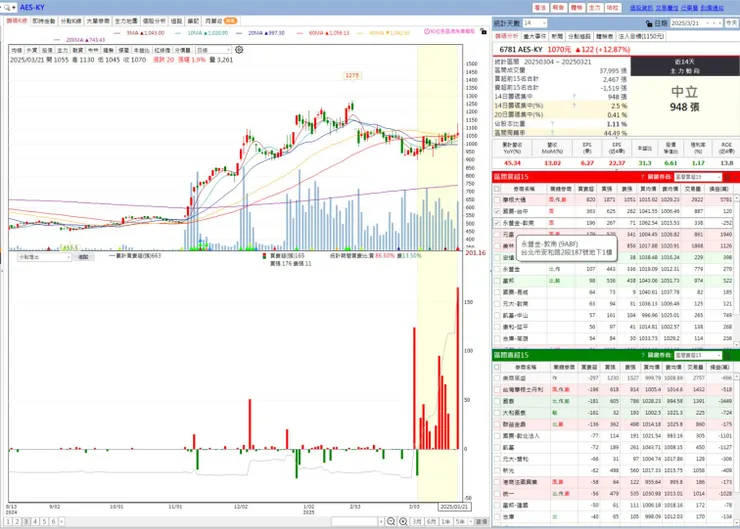Image resolution: width=740 pixels, height=529 pixels.
Task: Click help icon in 區間買超15 header
Action: click(x=642, y=177)
